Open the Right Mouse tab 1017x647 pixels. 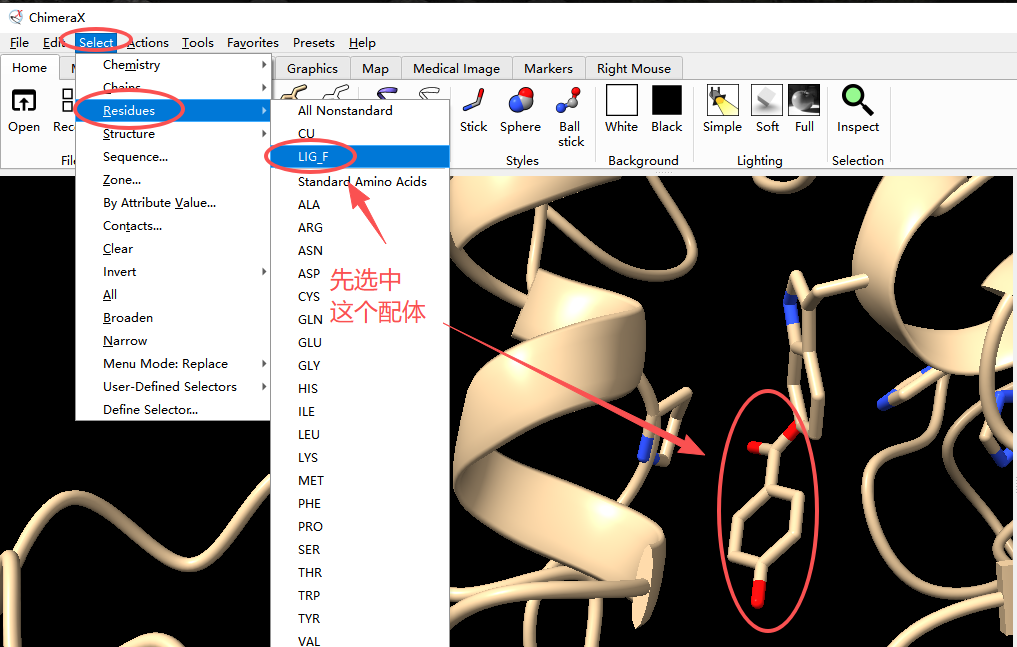pos(633,68)
